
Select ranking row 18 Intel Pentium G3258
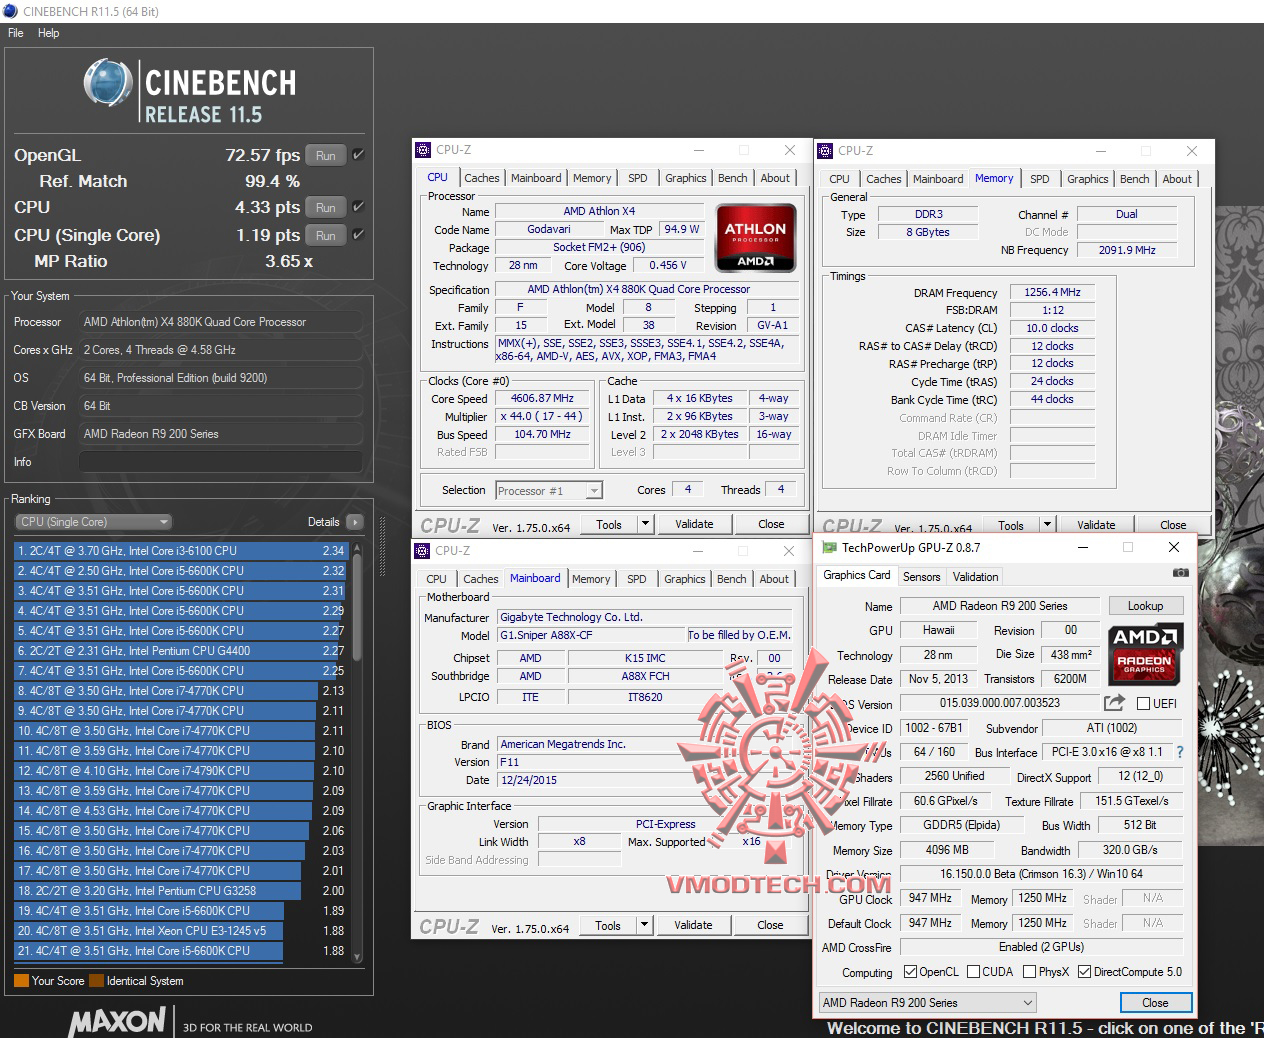(x=181, y=891)
